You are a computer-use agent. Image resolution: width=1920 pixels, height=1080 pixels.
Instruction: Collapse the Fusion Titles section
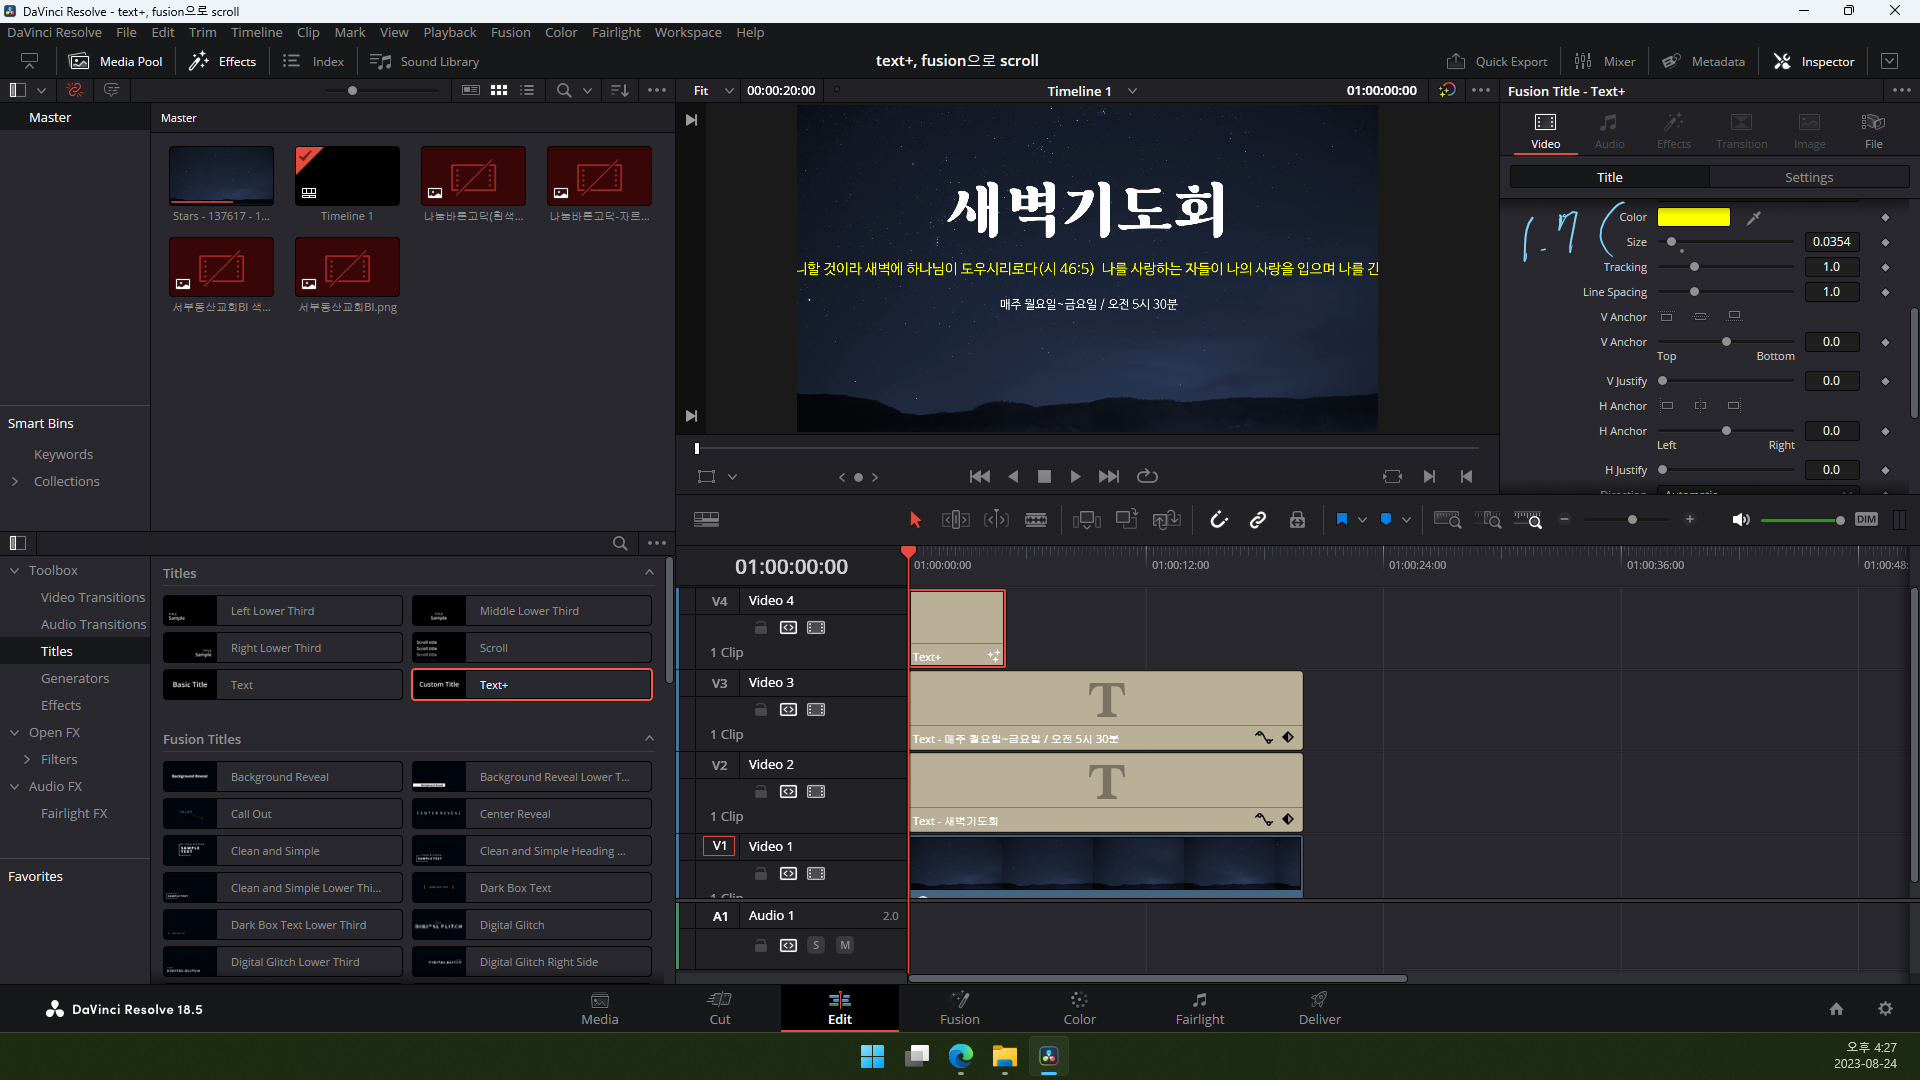tap(650, 739)
